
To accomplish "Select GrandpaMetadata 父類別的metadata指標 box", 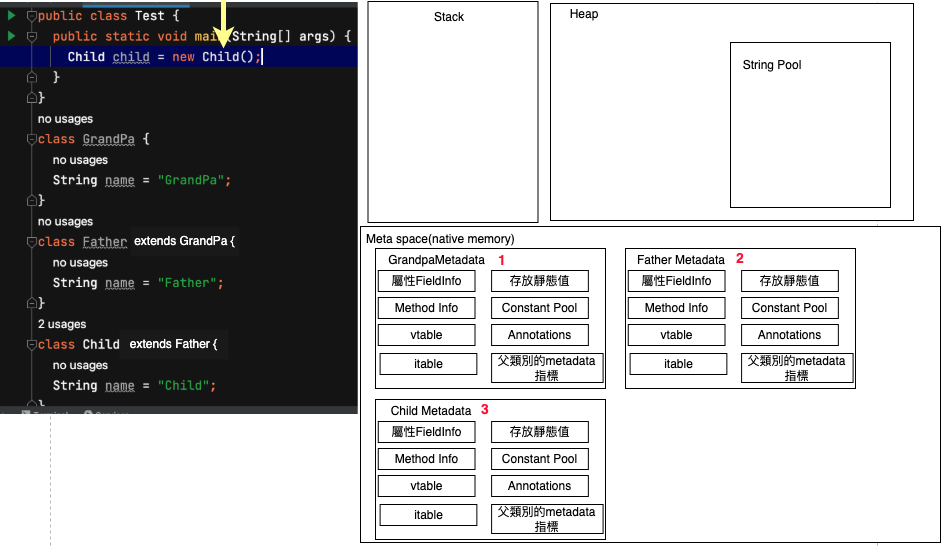I will tap(547, 368).
